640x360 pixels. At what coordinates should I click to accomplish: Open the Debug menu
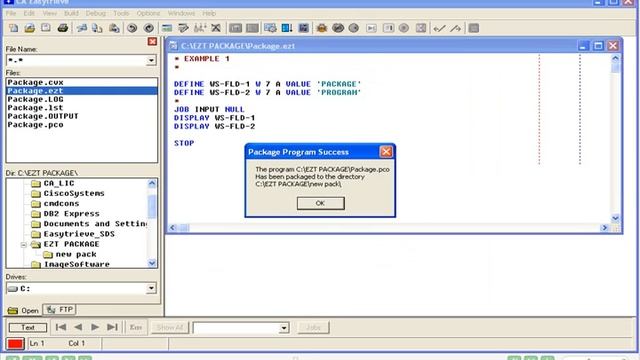point(96,13)
